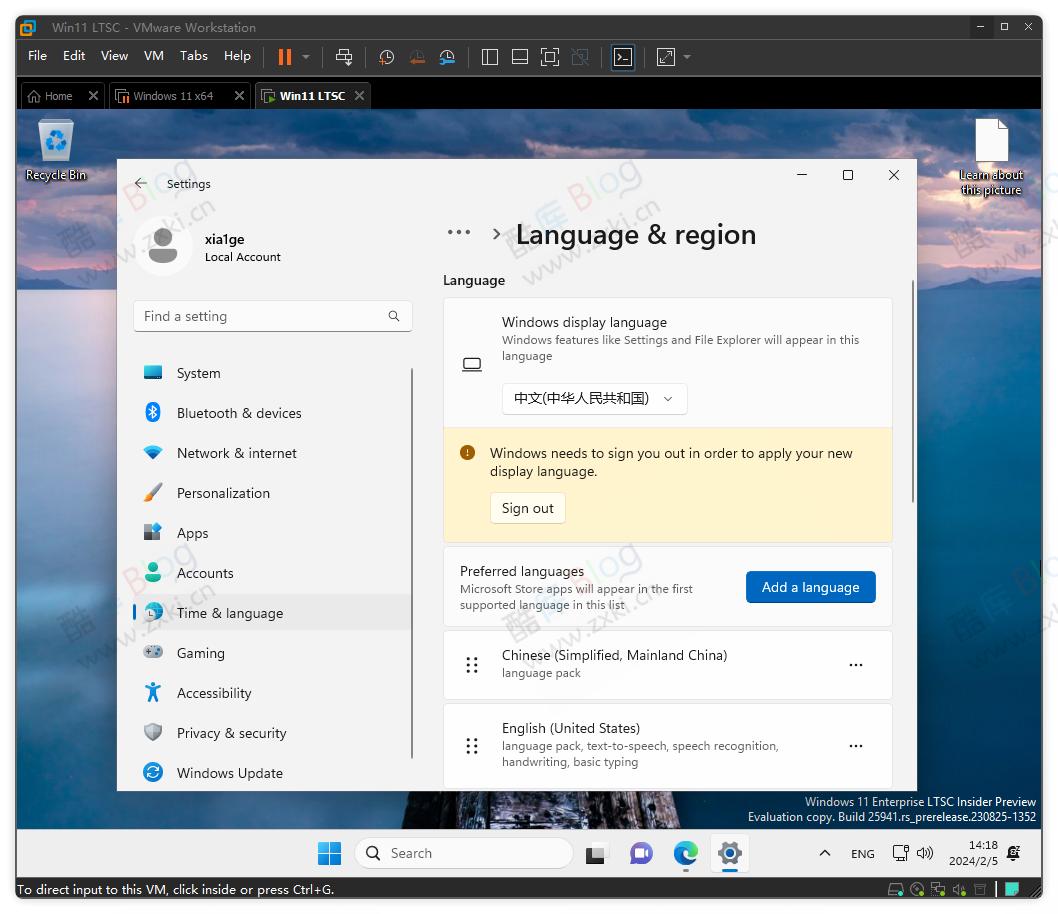Revert the VM to its snapshot
The image size is (1058, 914).
click(417, 57)
